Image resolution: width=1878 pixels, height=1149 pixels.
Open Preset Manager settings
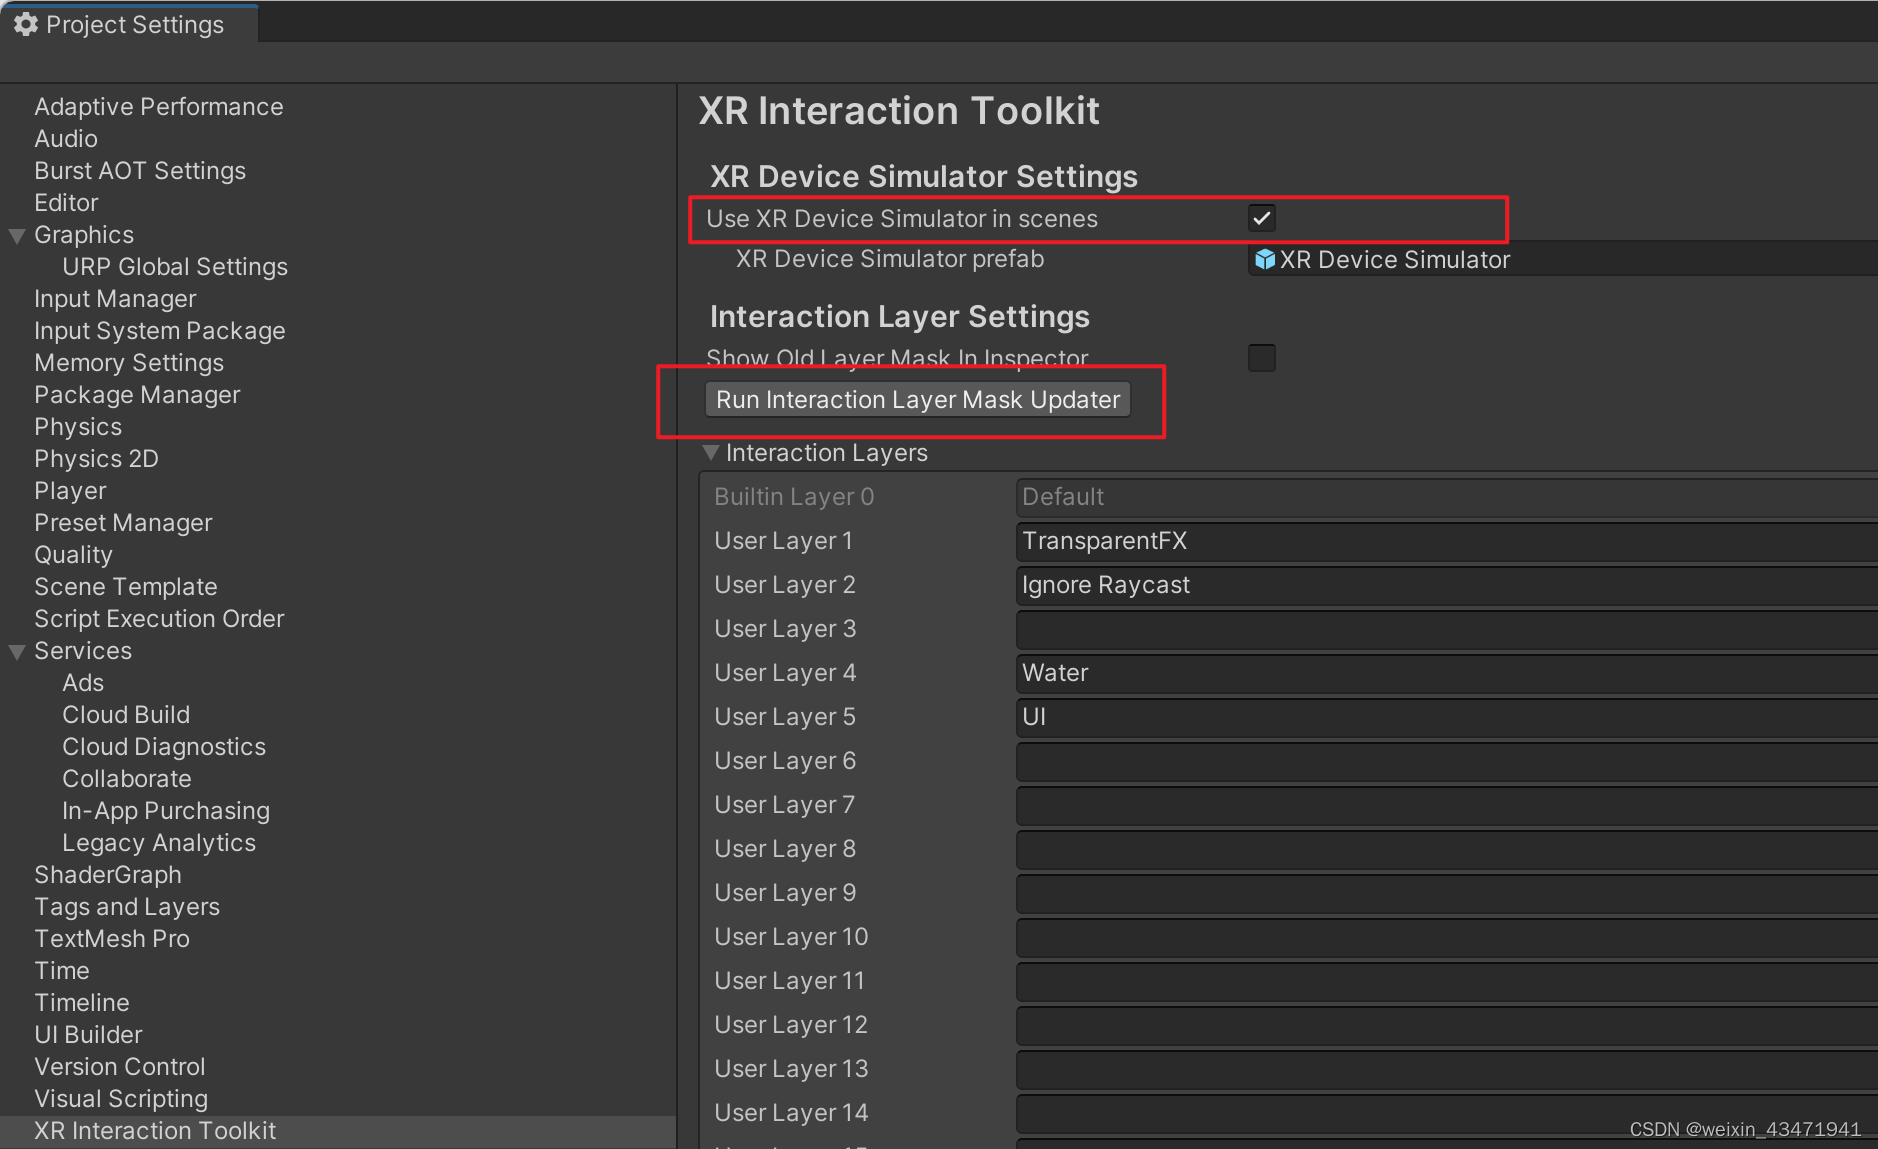coord(123,523)
